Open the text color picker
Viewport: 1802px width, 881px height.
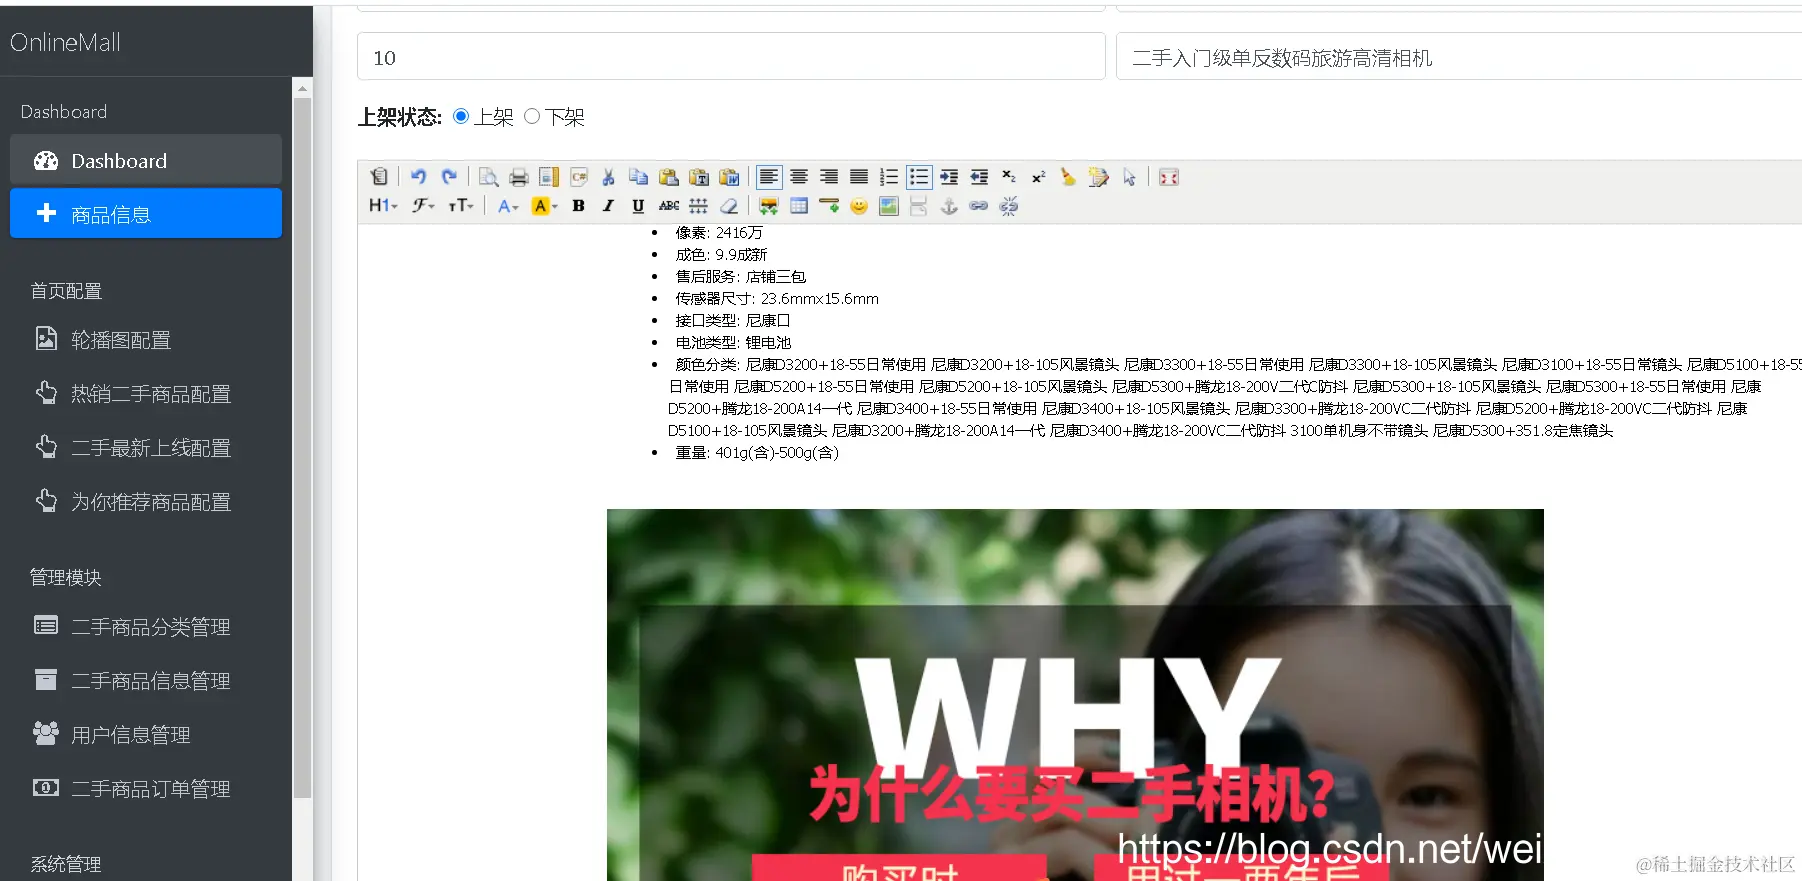(x=508, y=206)
